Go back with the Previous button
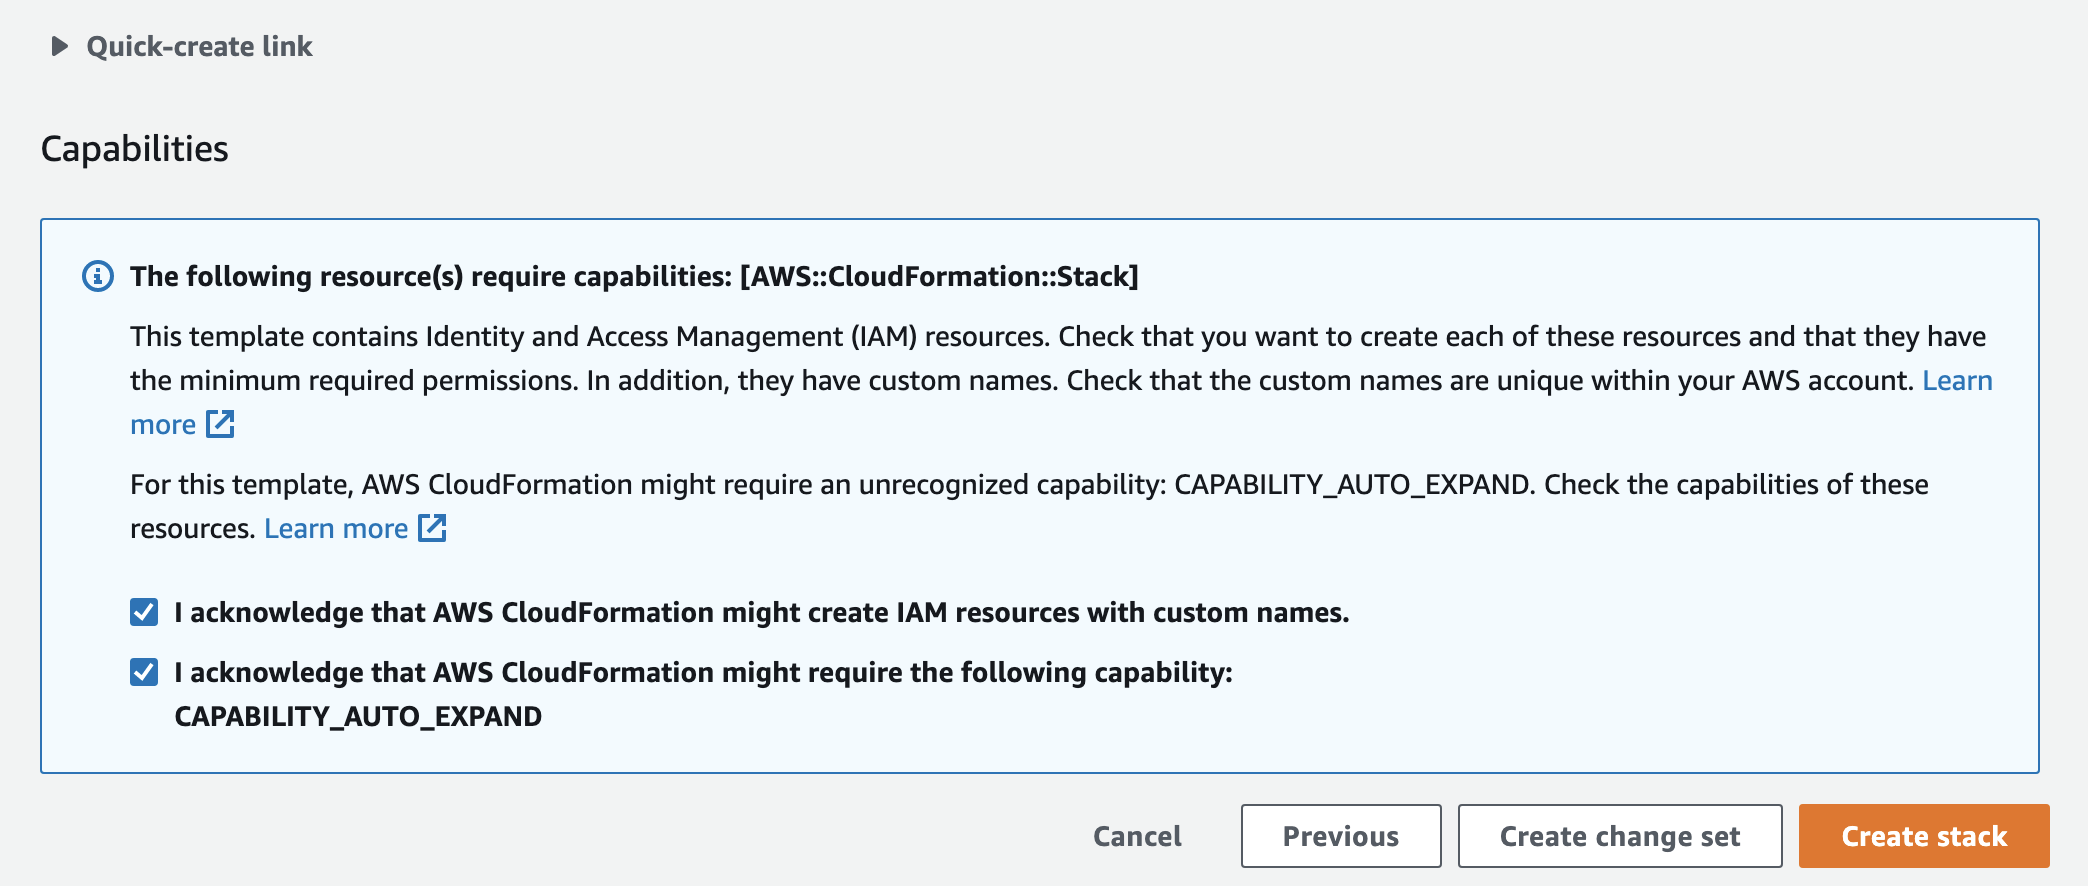 point(1341,836)
